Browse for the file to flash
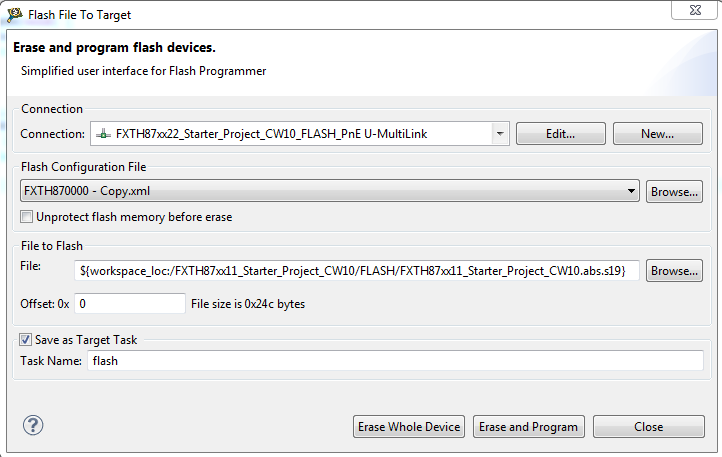The image size is (722, 457). click(x=674, y=271)
